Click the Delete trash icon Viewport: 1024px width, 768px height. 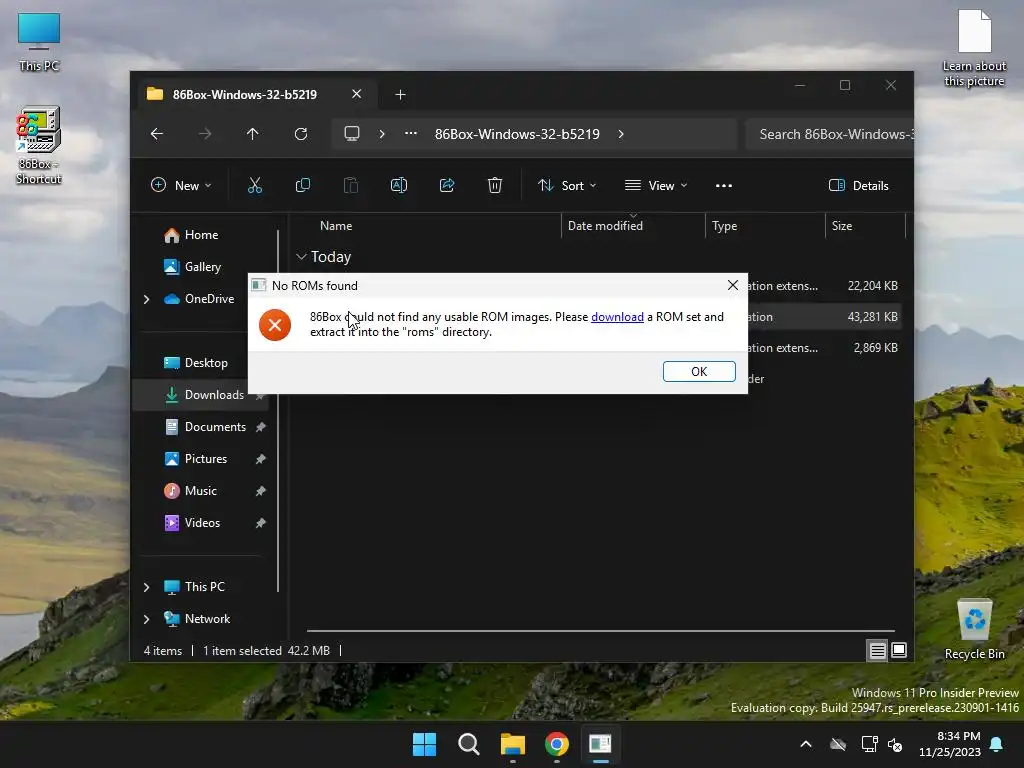point(495,185)
